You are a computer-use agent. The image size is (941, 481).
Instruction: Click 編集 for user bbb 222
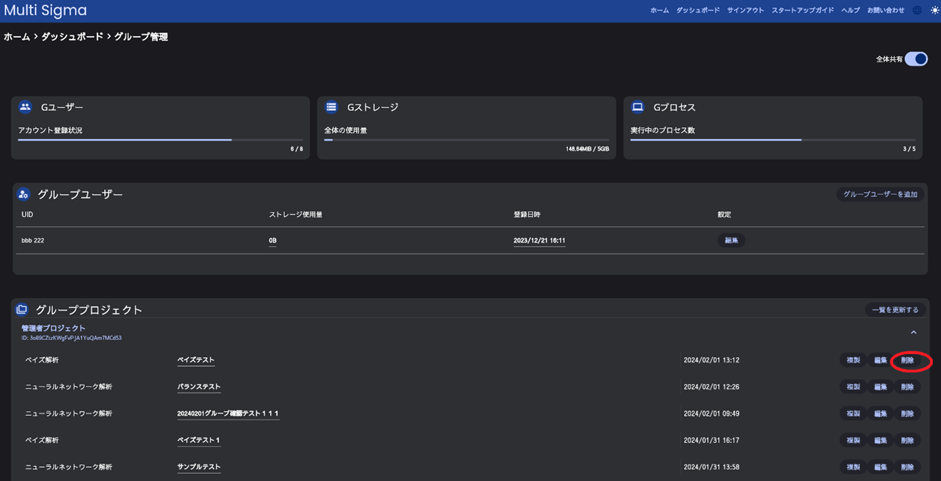[x=731, y=240]
